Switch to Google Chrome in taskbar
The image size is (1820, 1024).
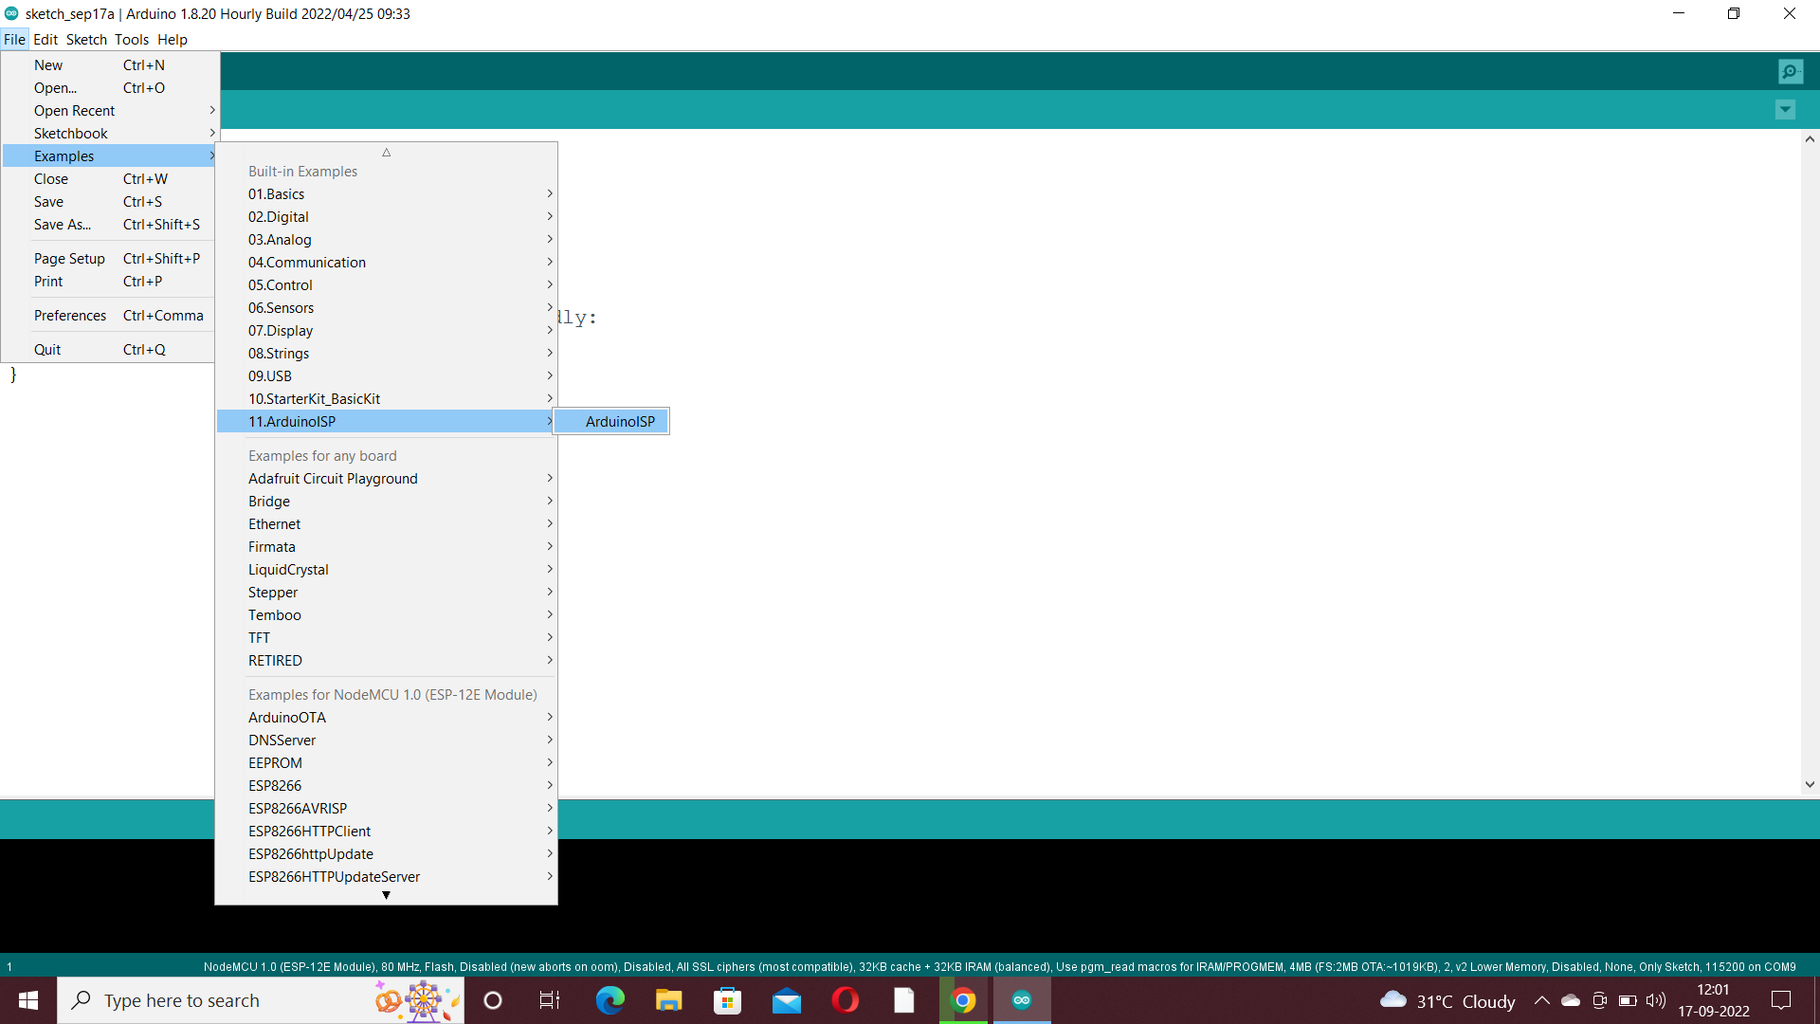click(963, 1000)
